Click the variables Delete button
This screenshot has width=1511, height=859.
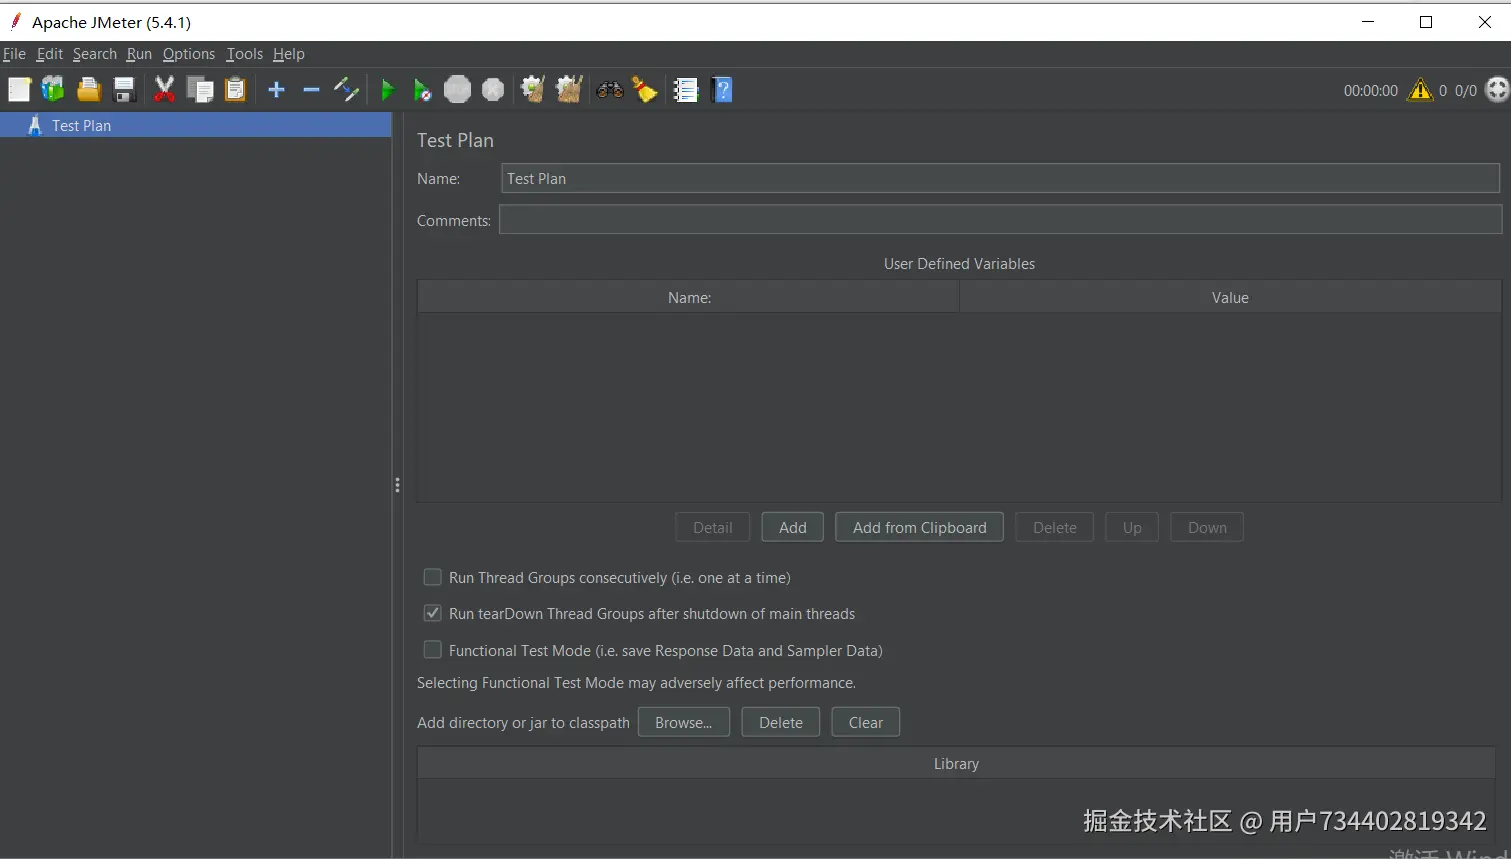(x=1055, y=527)
